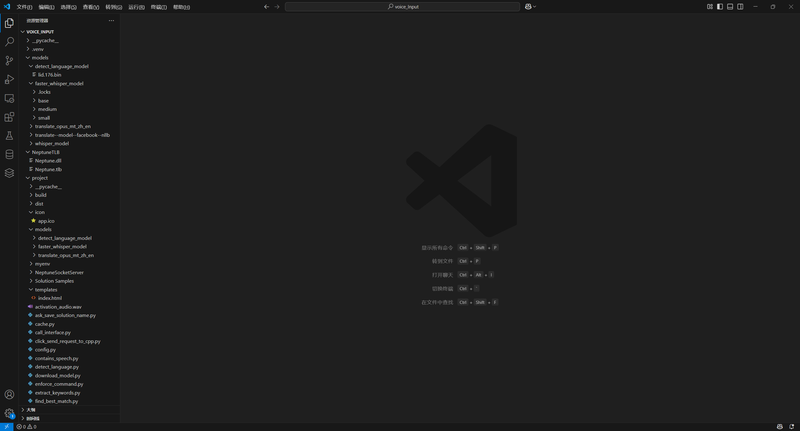Open the Neptune.tlb file
Viewport: 800px width, 431px height.
click(x=69, y=169)
